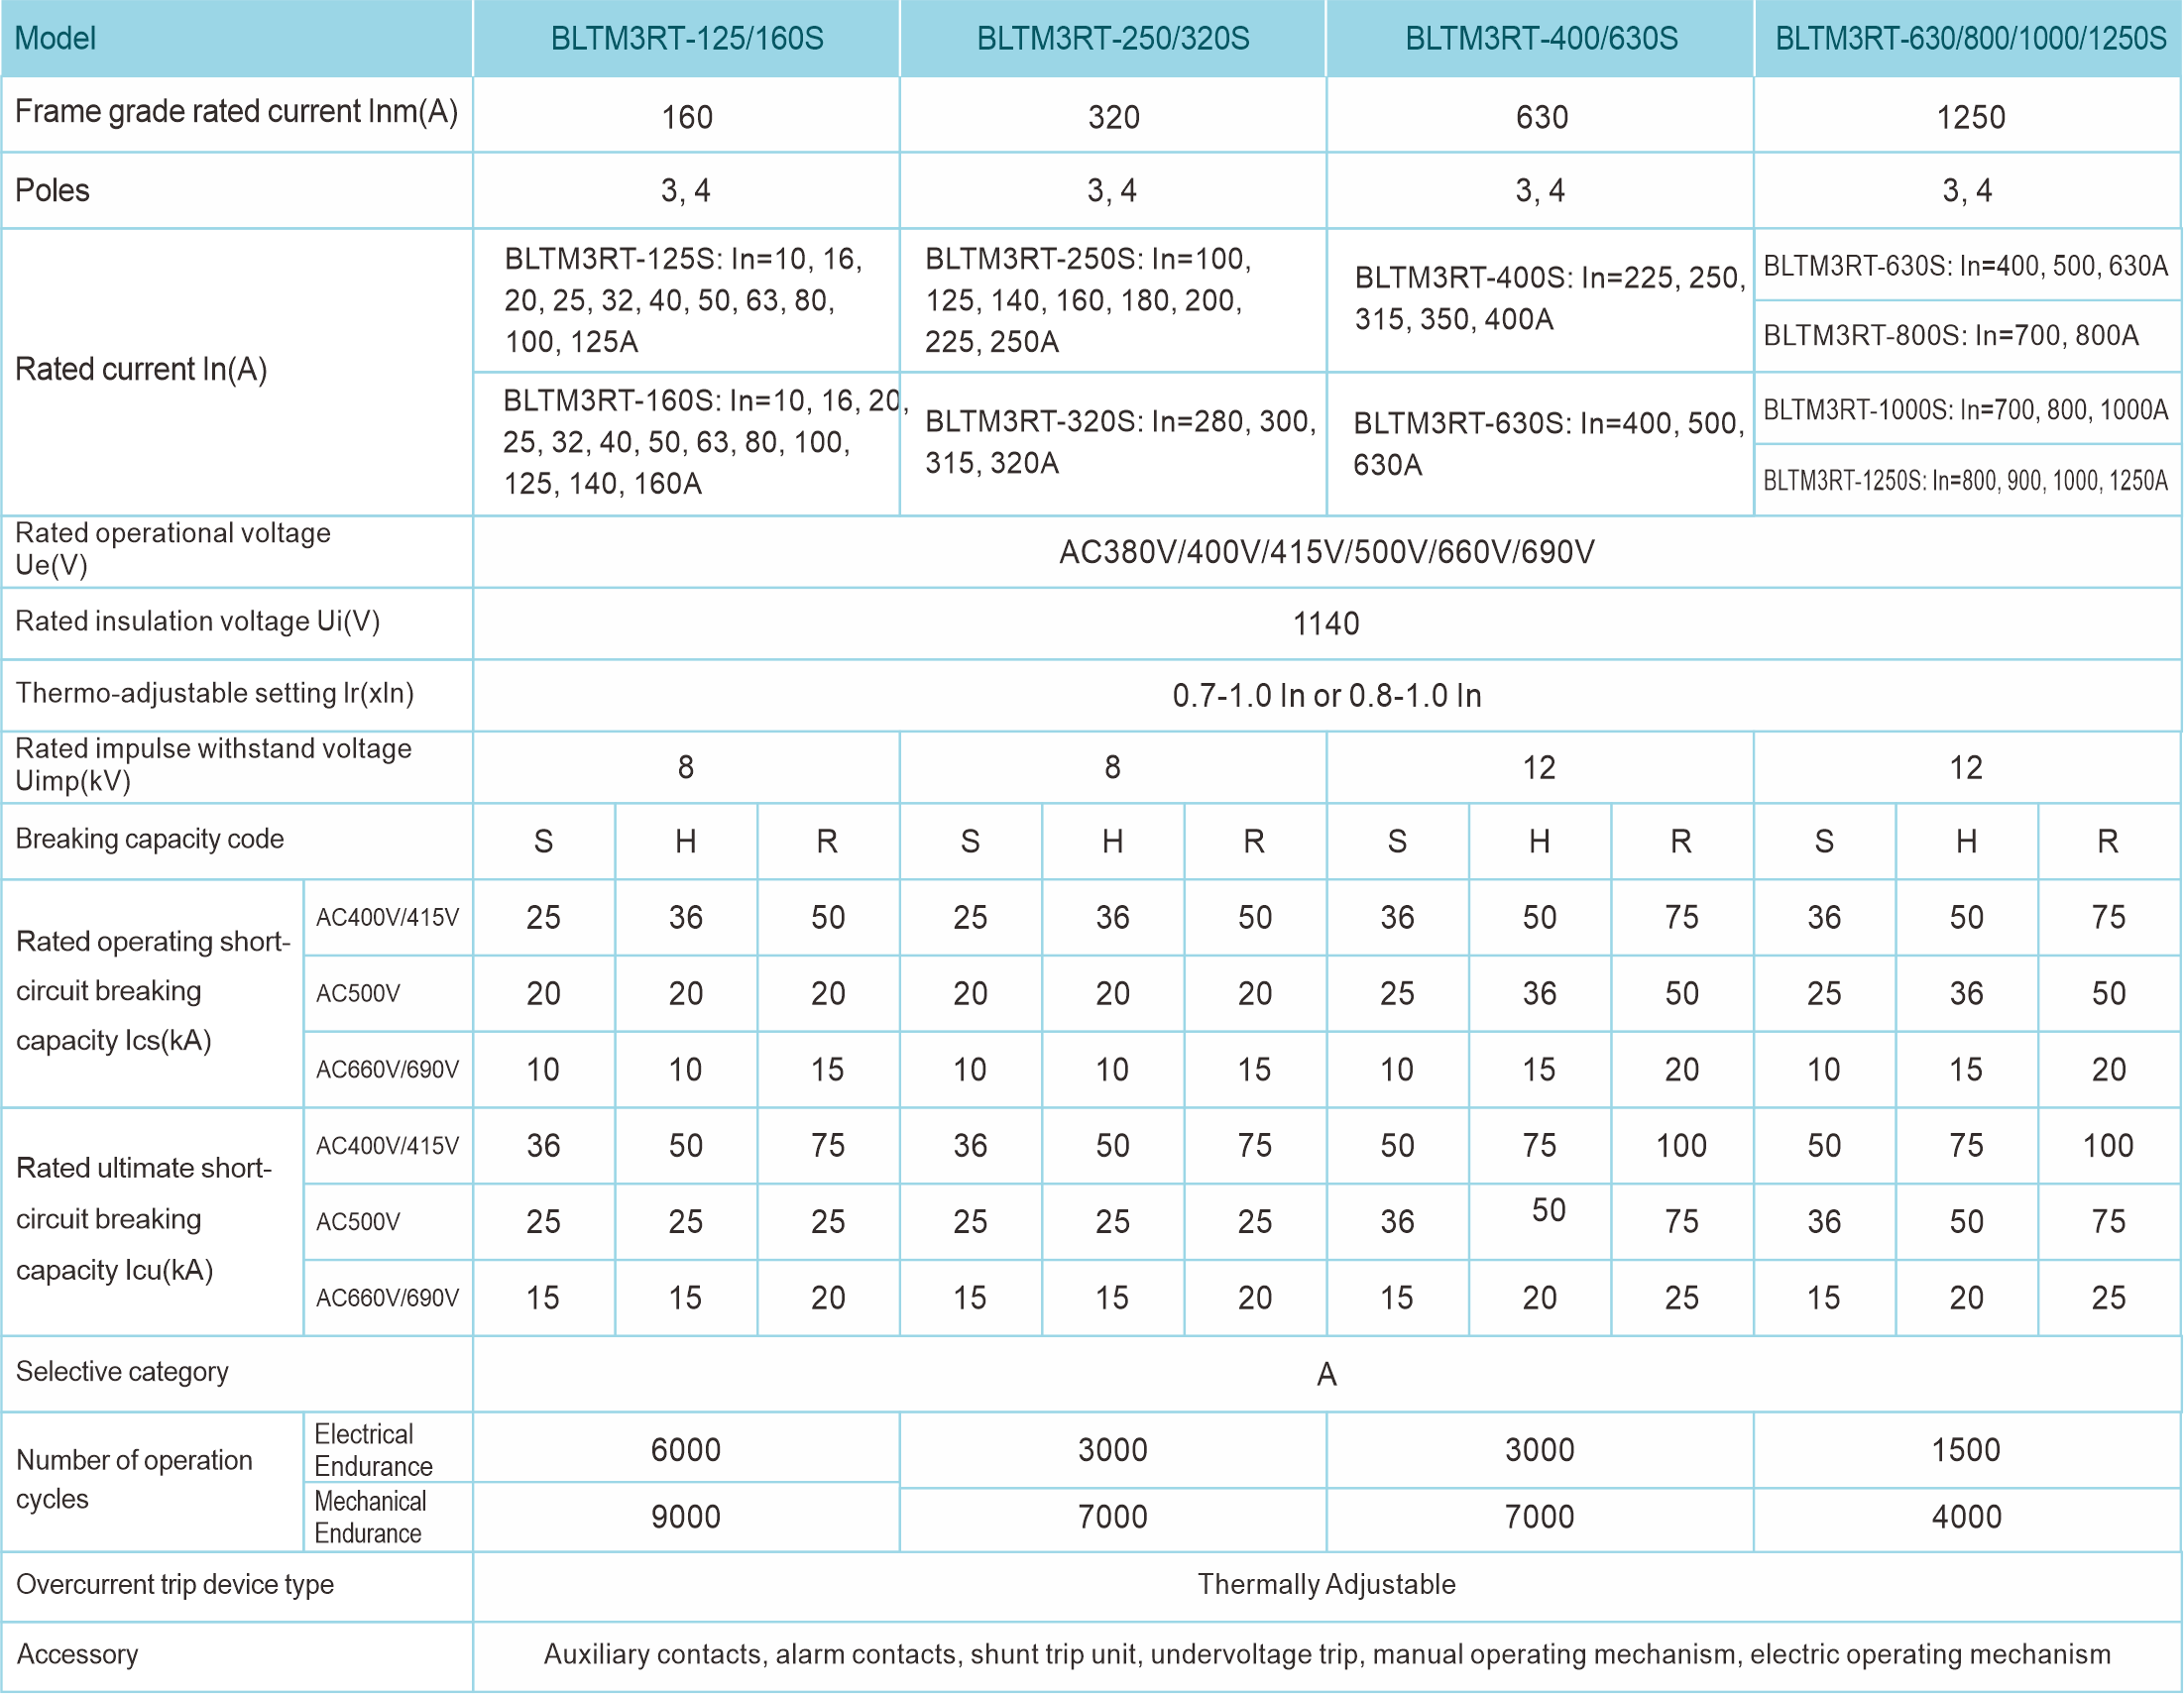
Task: Click the mechanical endurance value 4000
Action: point(1966,1517)
